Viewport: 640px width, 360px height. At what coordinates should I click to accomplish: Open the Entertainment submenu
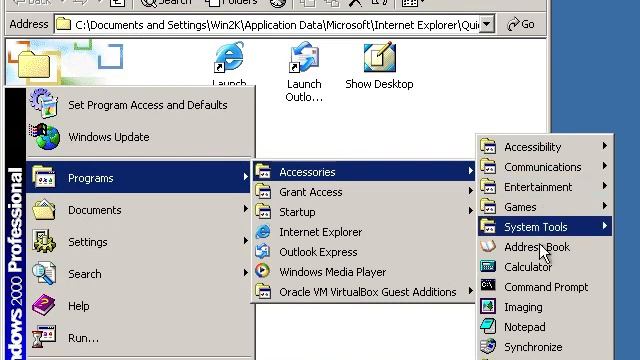545,187
